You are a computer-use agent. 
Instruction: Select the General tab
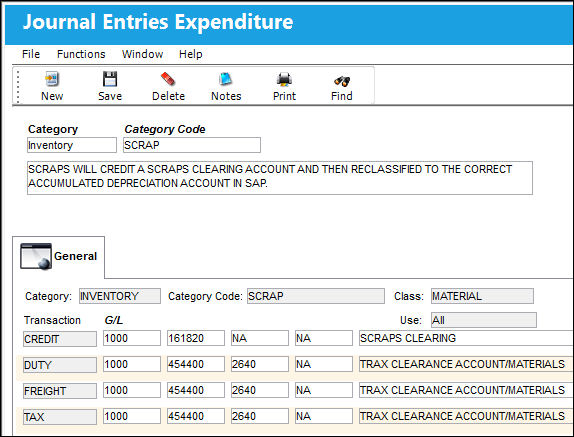[59, 257]
